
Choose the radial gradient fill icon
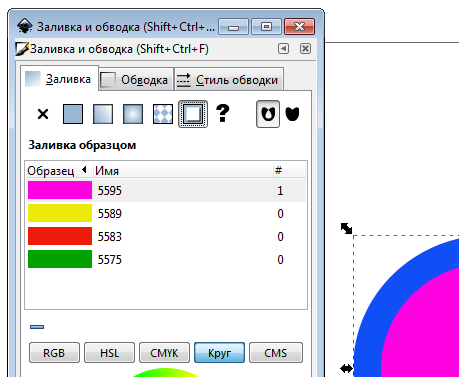(133, 114)
